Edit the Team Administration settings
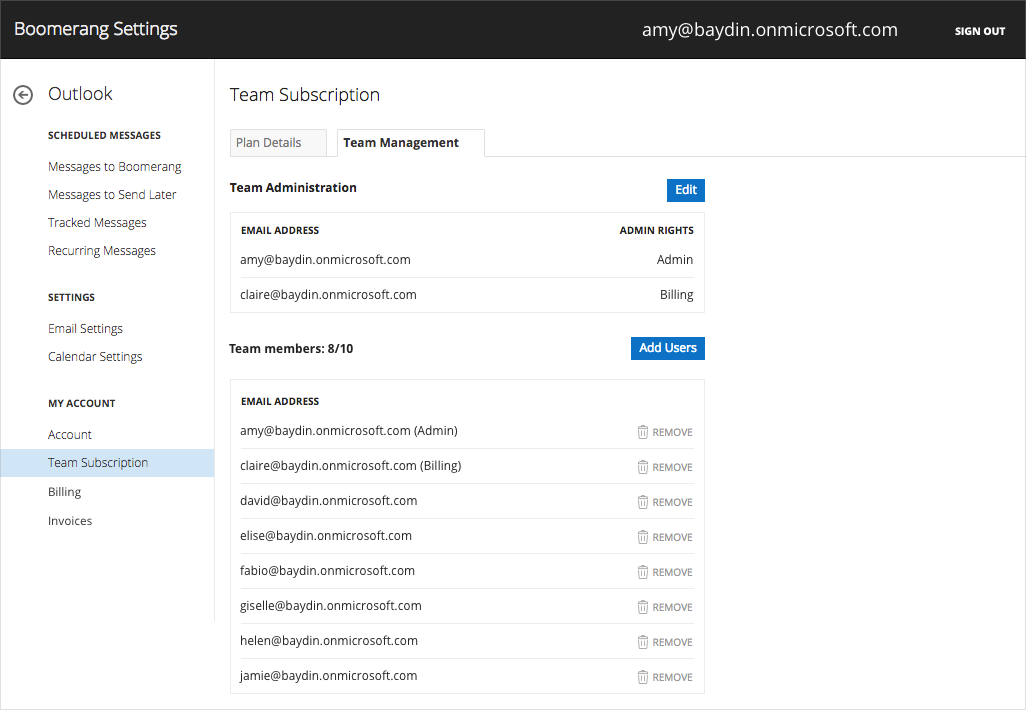1026x710 pixels. (x=686, y=190)
